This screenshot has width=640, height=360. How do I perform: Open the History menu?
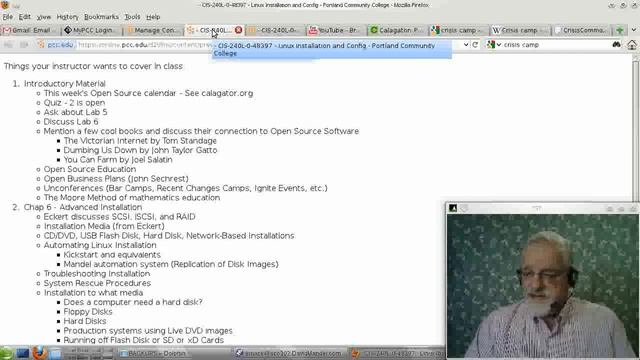pos(67,17)
